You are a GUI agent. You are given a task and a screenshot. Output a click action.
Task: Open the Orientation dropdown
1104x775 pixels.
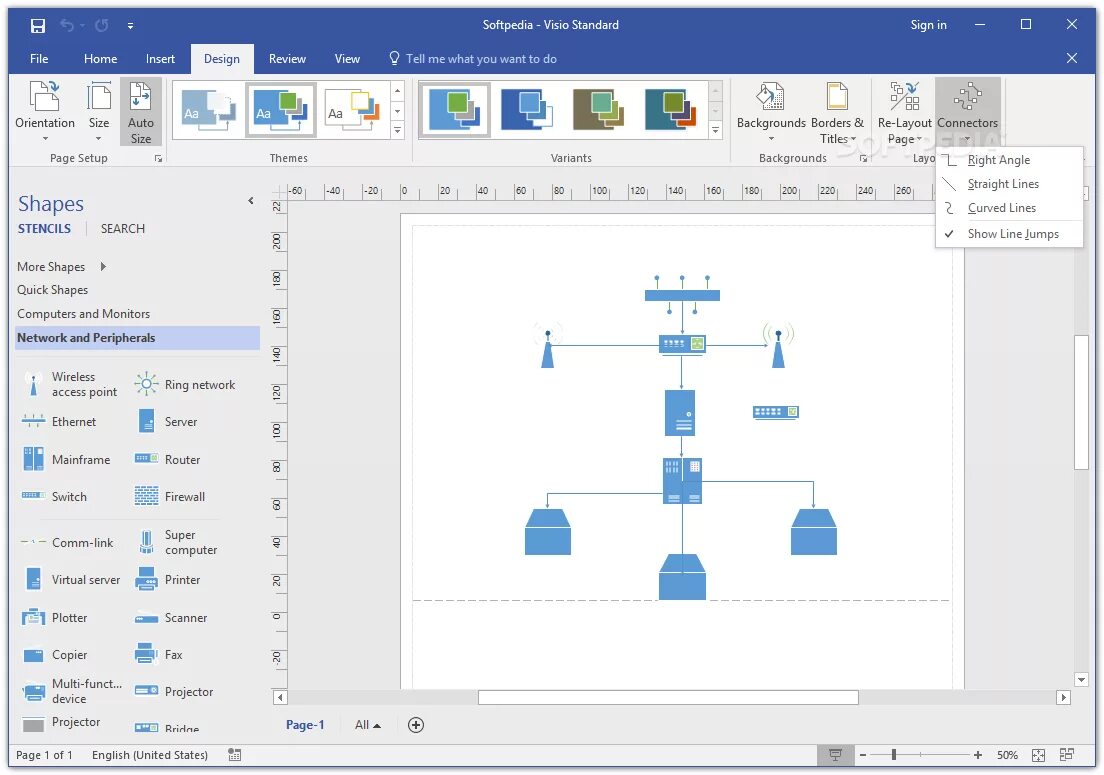pos(45,112)
